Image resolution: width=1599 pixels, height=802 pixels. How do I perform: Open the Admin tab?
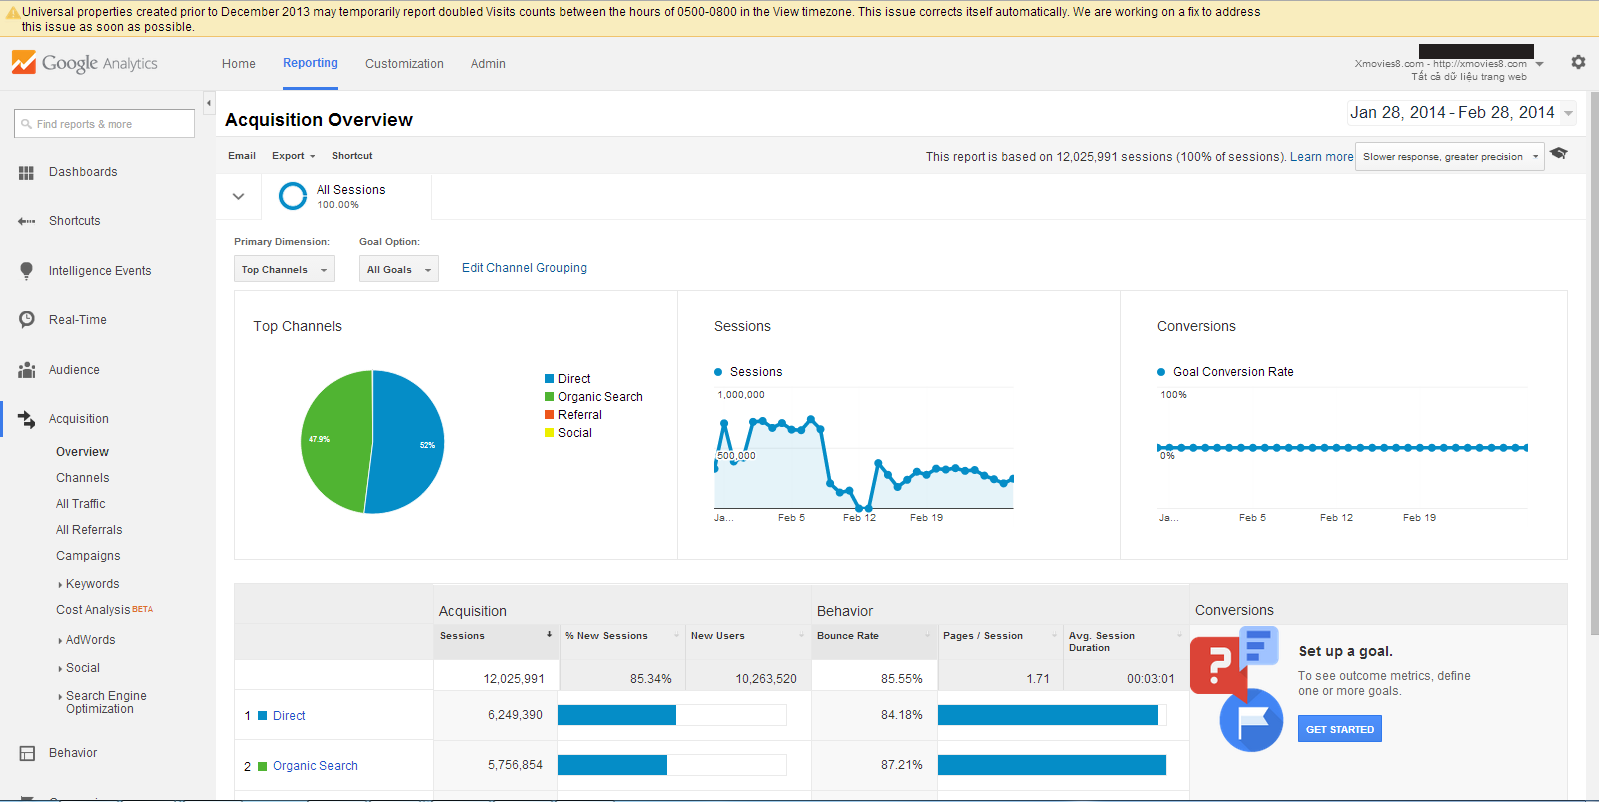488,64
